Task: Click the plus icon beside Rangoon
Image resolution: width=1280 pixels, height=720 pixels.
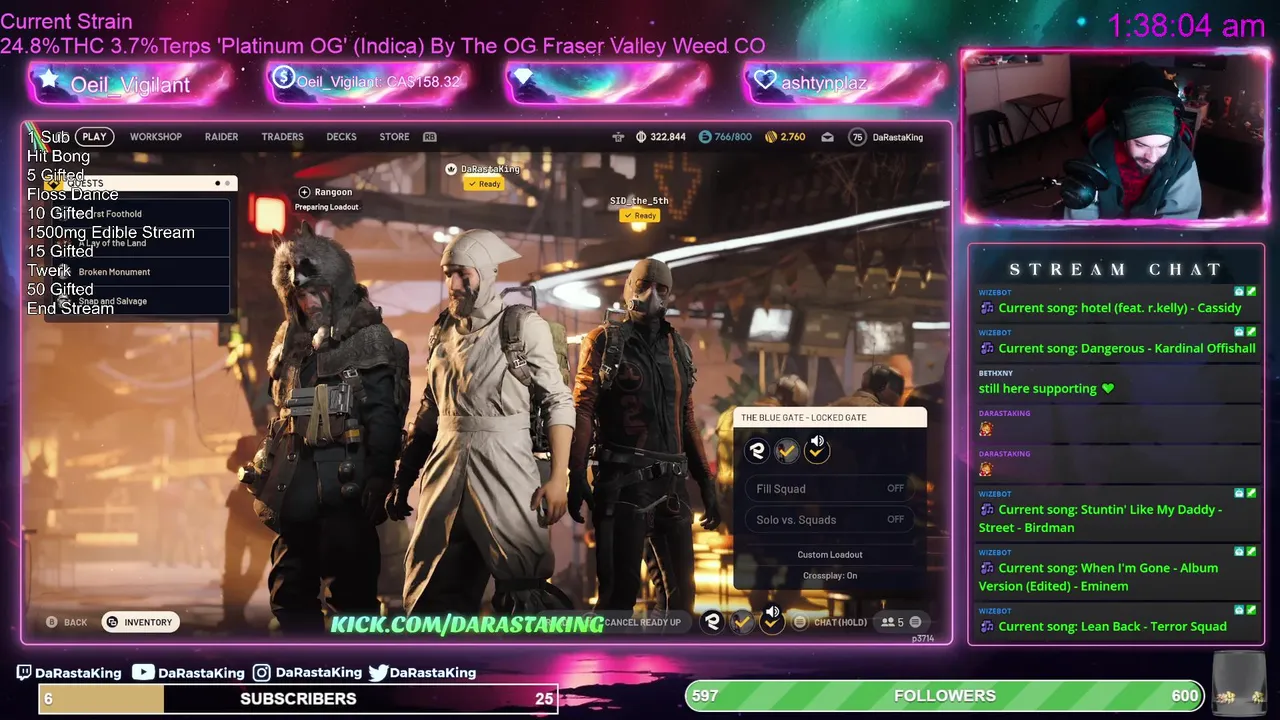Action: coord(304,192)
